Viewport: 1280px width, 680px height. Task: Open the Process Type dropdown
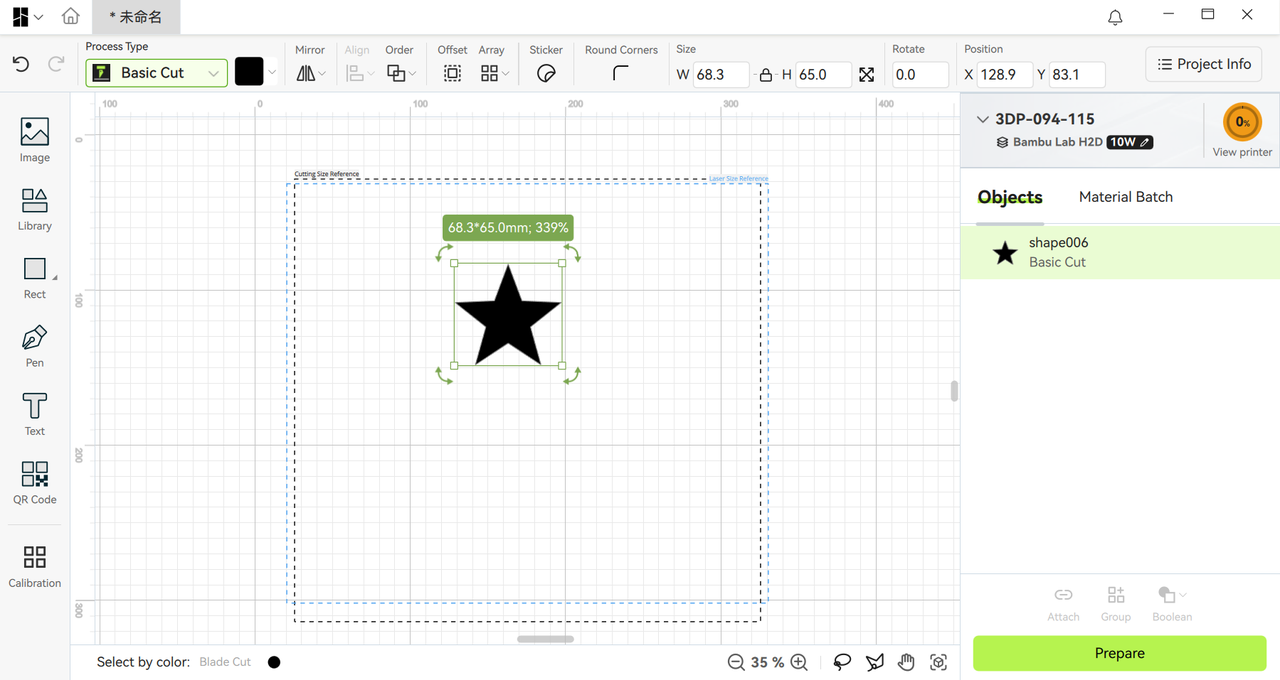157,73
